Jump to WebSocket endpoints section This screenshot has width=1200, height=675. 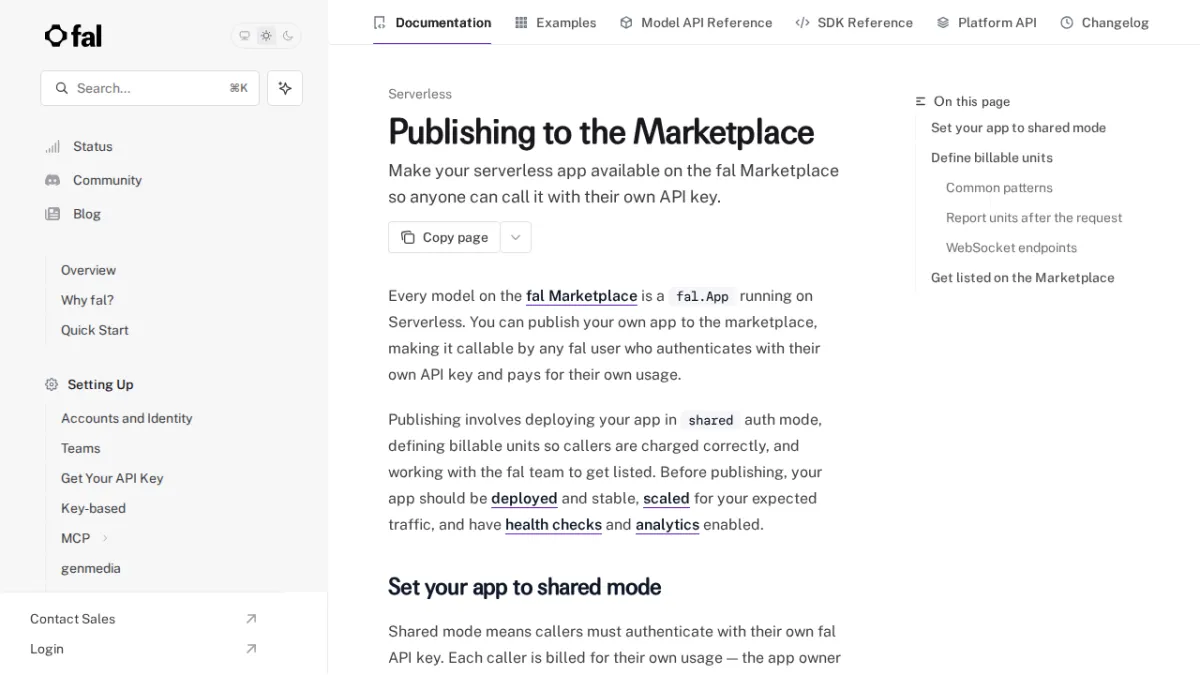(x=1011, y=247)
